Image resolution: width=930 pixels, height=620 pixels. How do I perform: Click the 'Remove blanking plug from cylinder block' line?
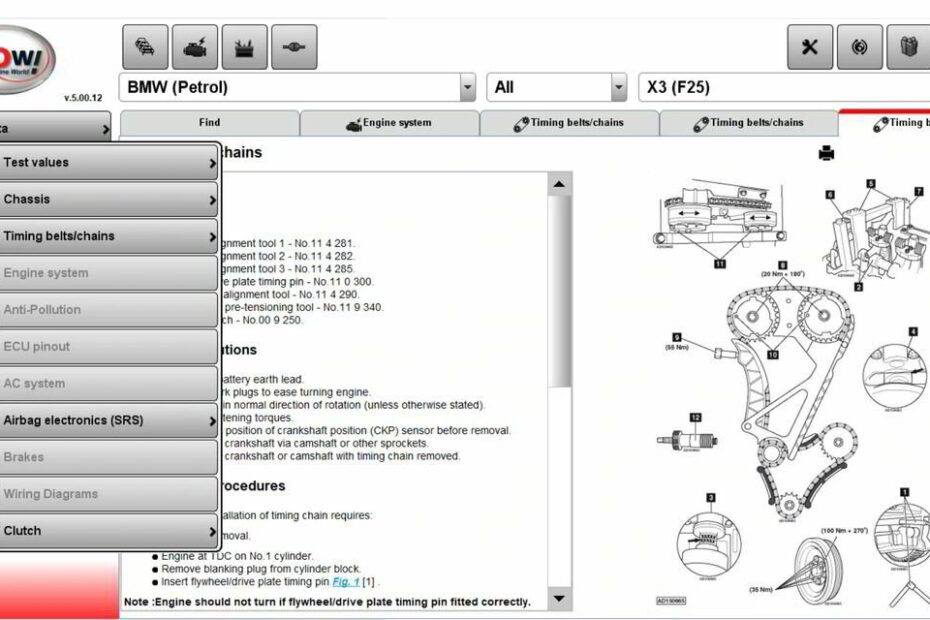coord(260,569)
